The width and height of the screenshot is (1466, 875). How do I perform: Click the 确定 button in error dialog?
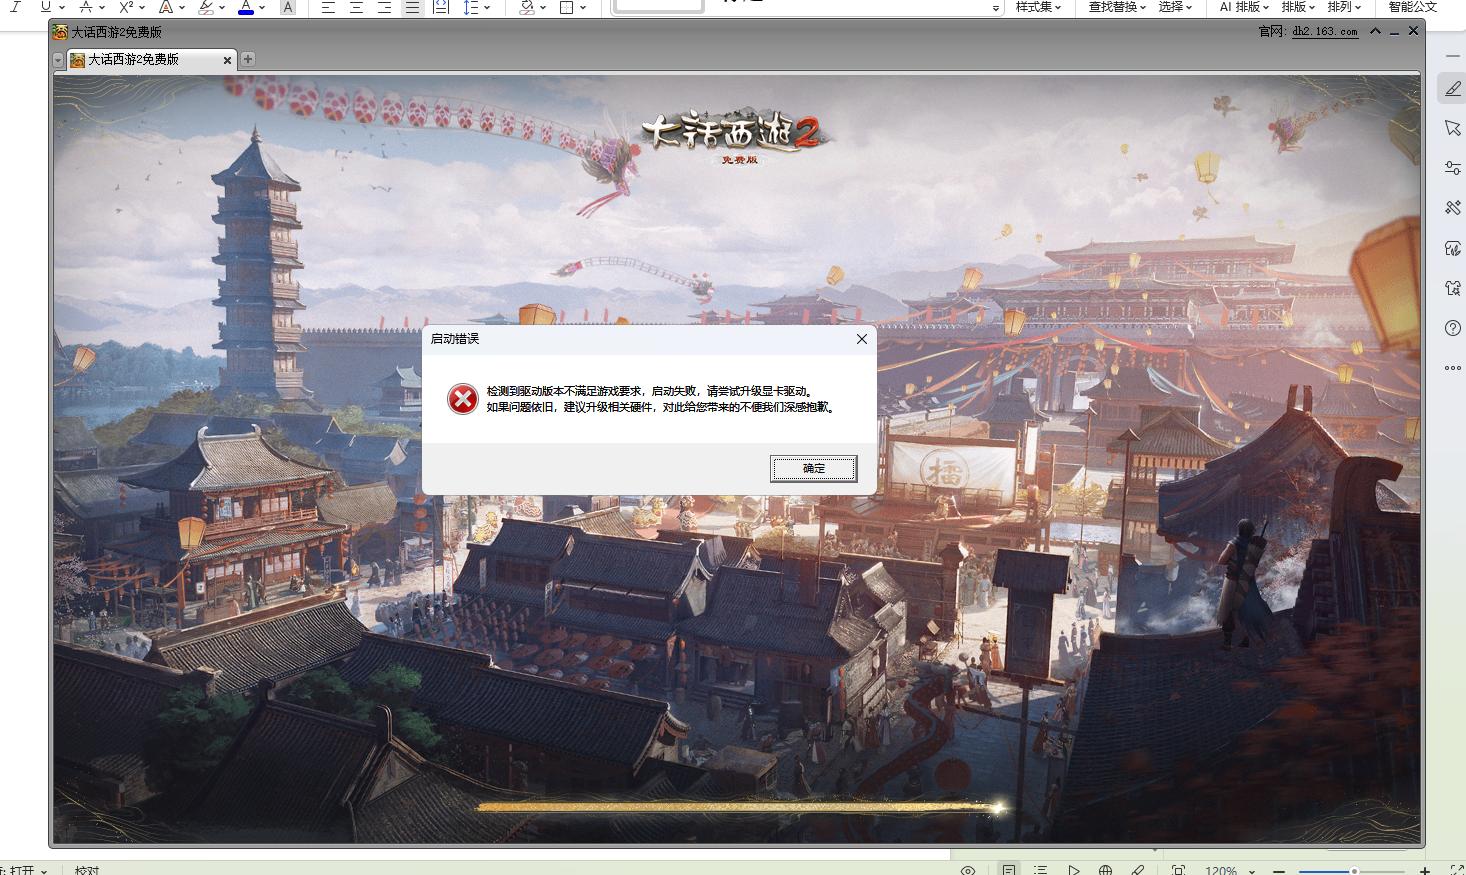tap(813, 468)
